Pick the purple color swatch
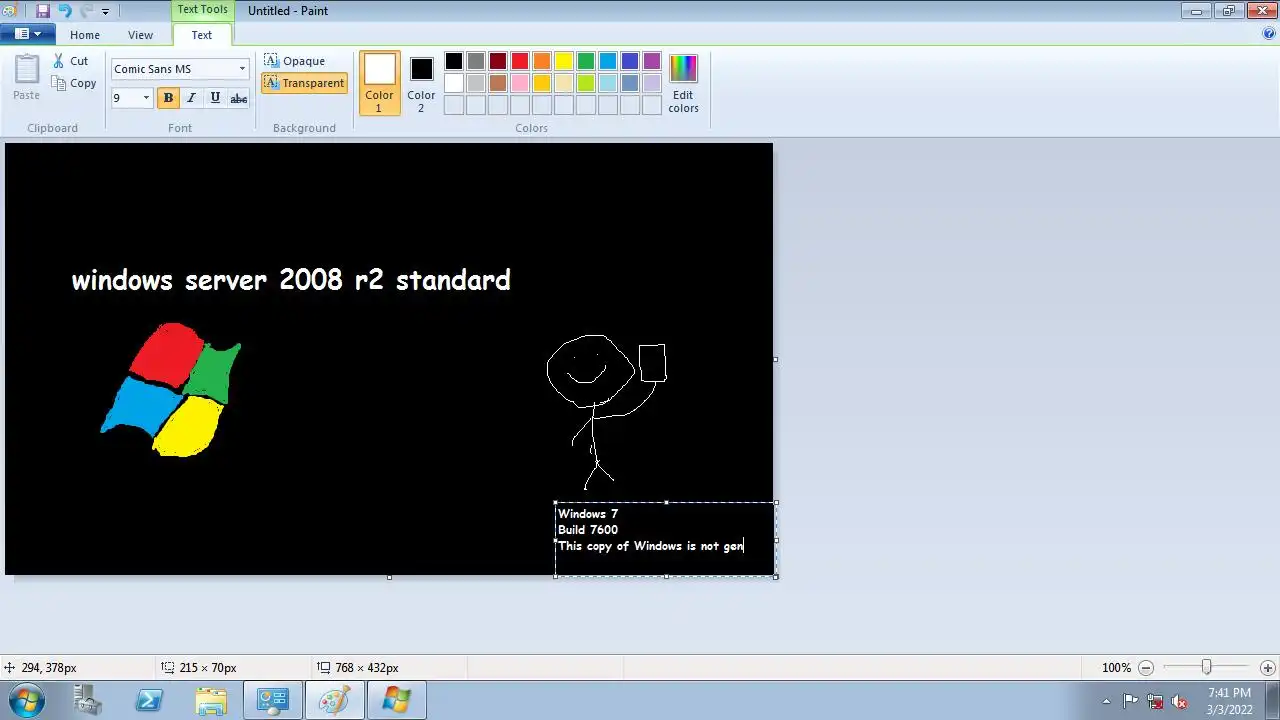 (x=652, y=61)
